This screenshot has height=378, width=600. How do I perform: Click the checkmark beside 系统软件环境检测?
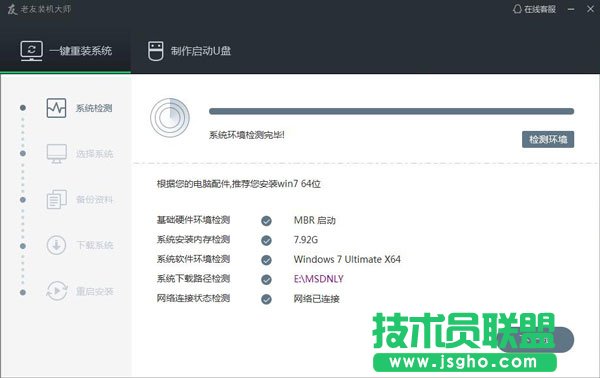266,260
